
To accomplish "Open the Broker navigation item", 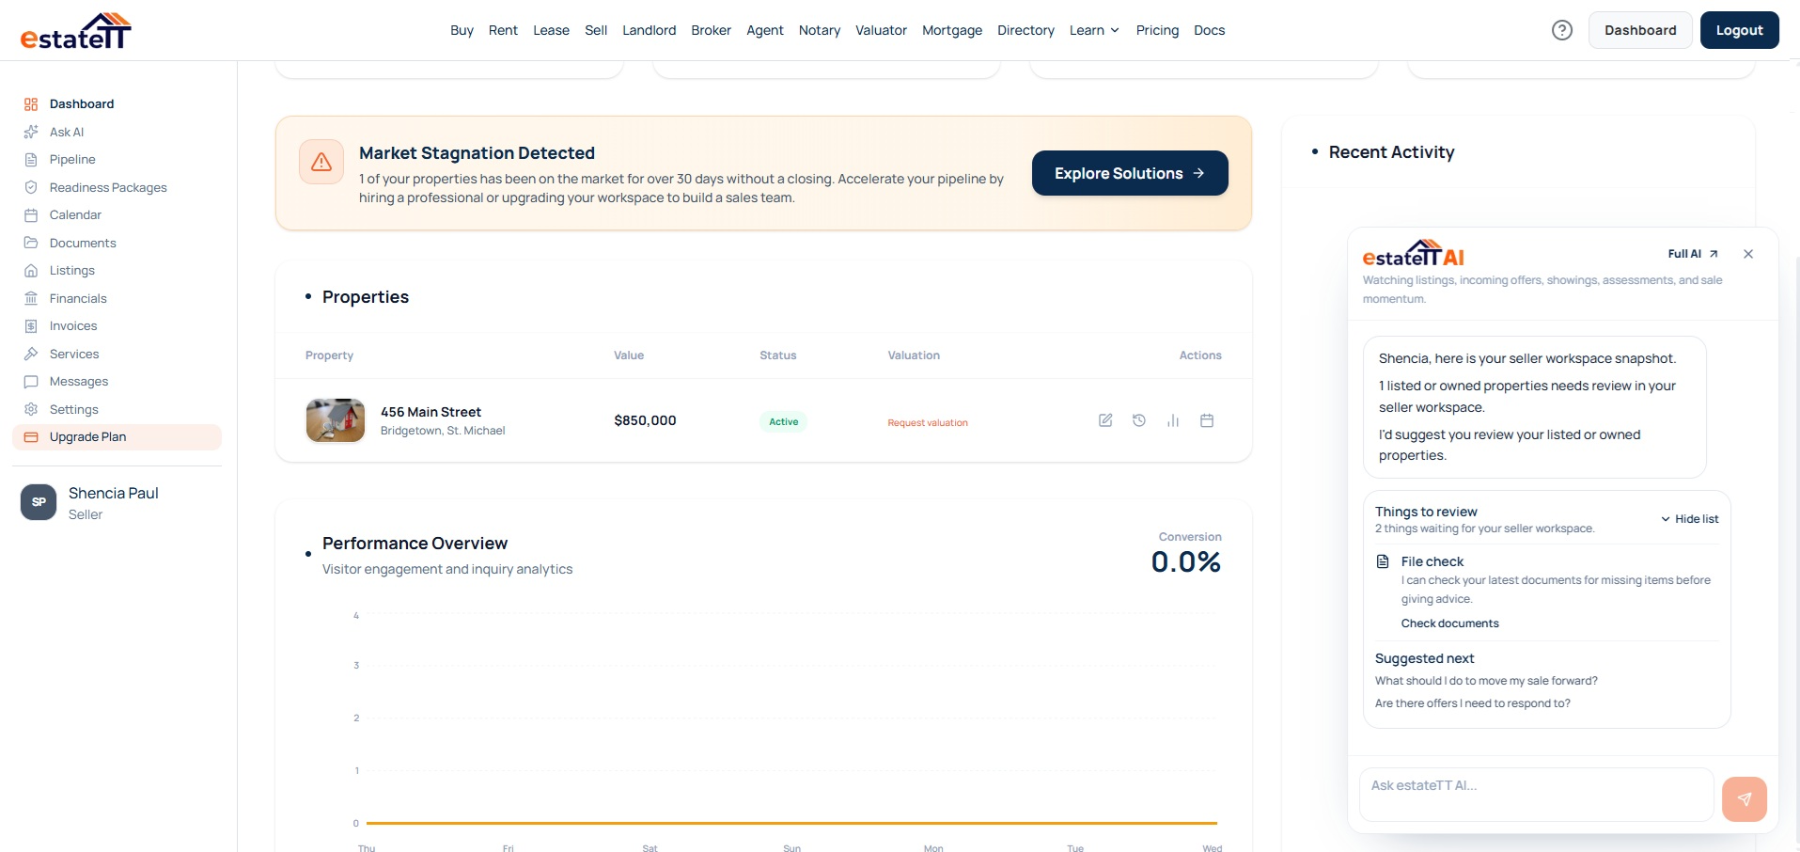I will pyautogui.click(x=711, y=30).
